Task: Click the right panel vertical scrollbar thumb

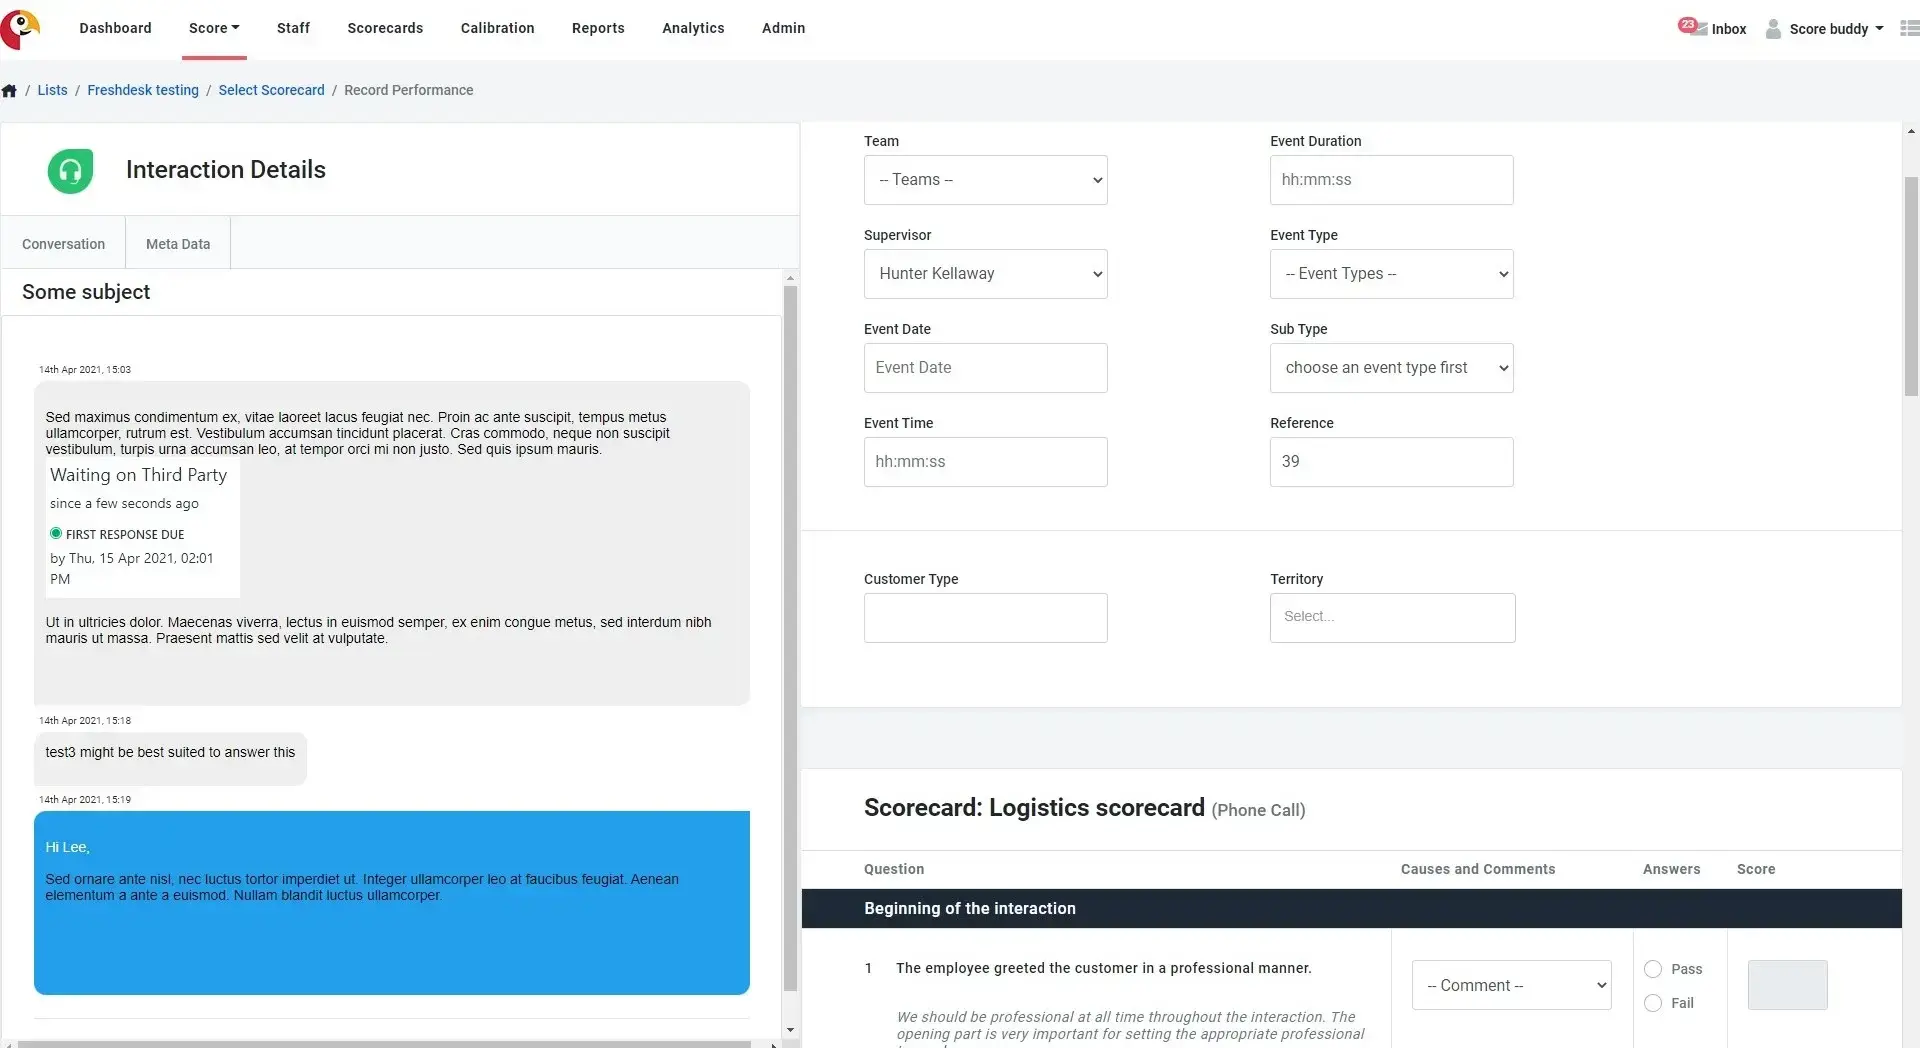Action: [x=1911, y=287]
